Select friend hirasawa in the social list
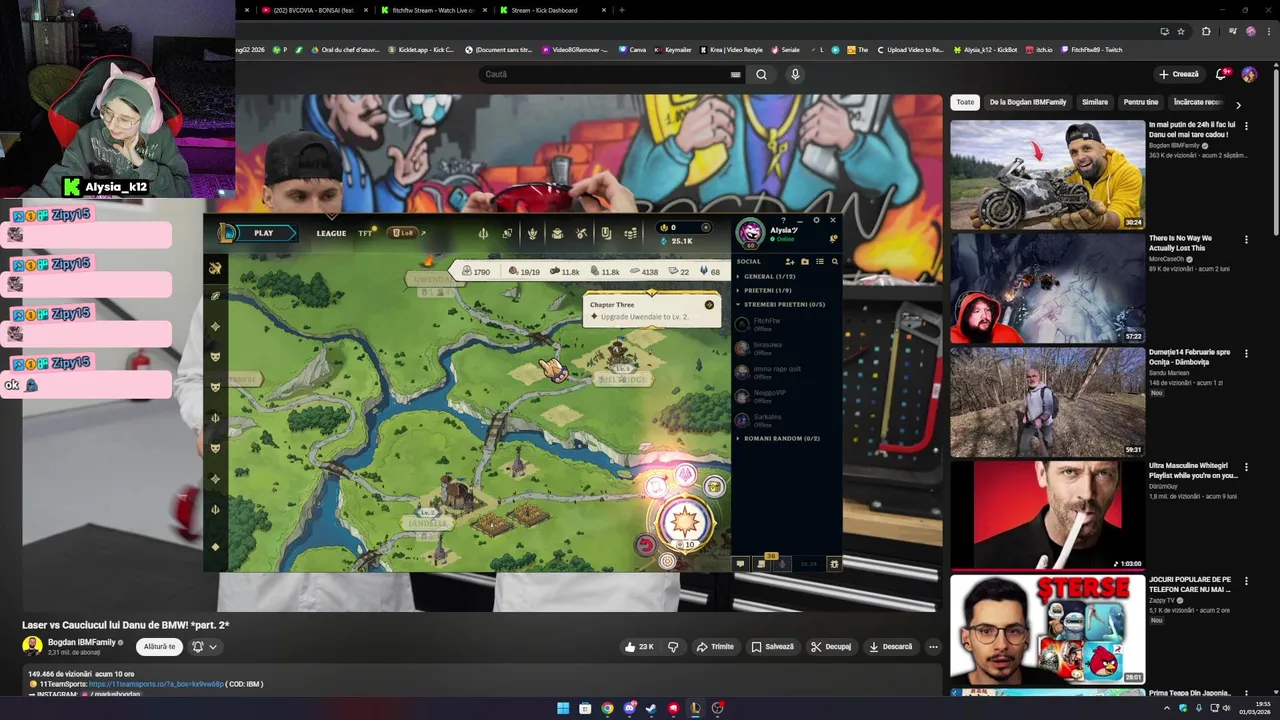This screenshot has width=1280, height=720. click(x=786, y=348)
